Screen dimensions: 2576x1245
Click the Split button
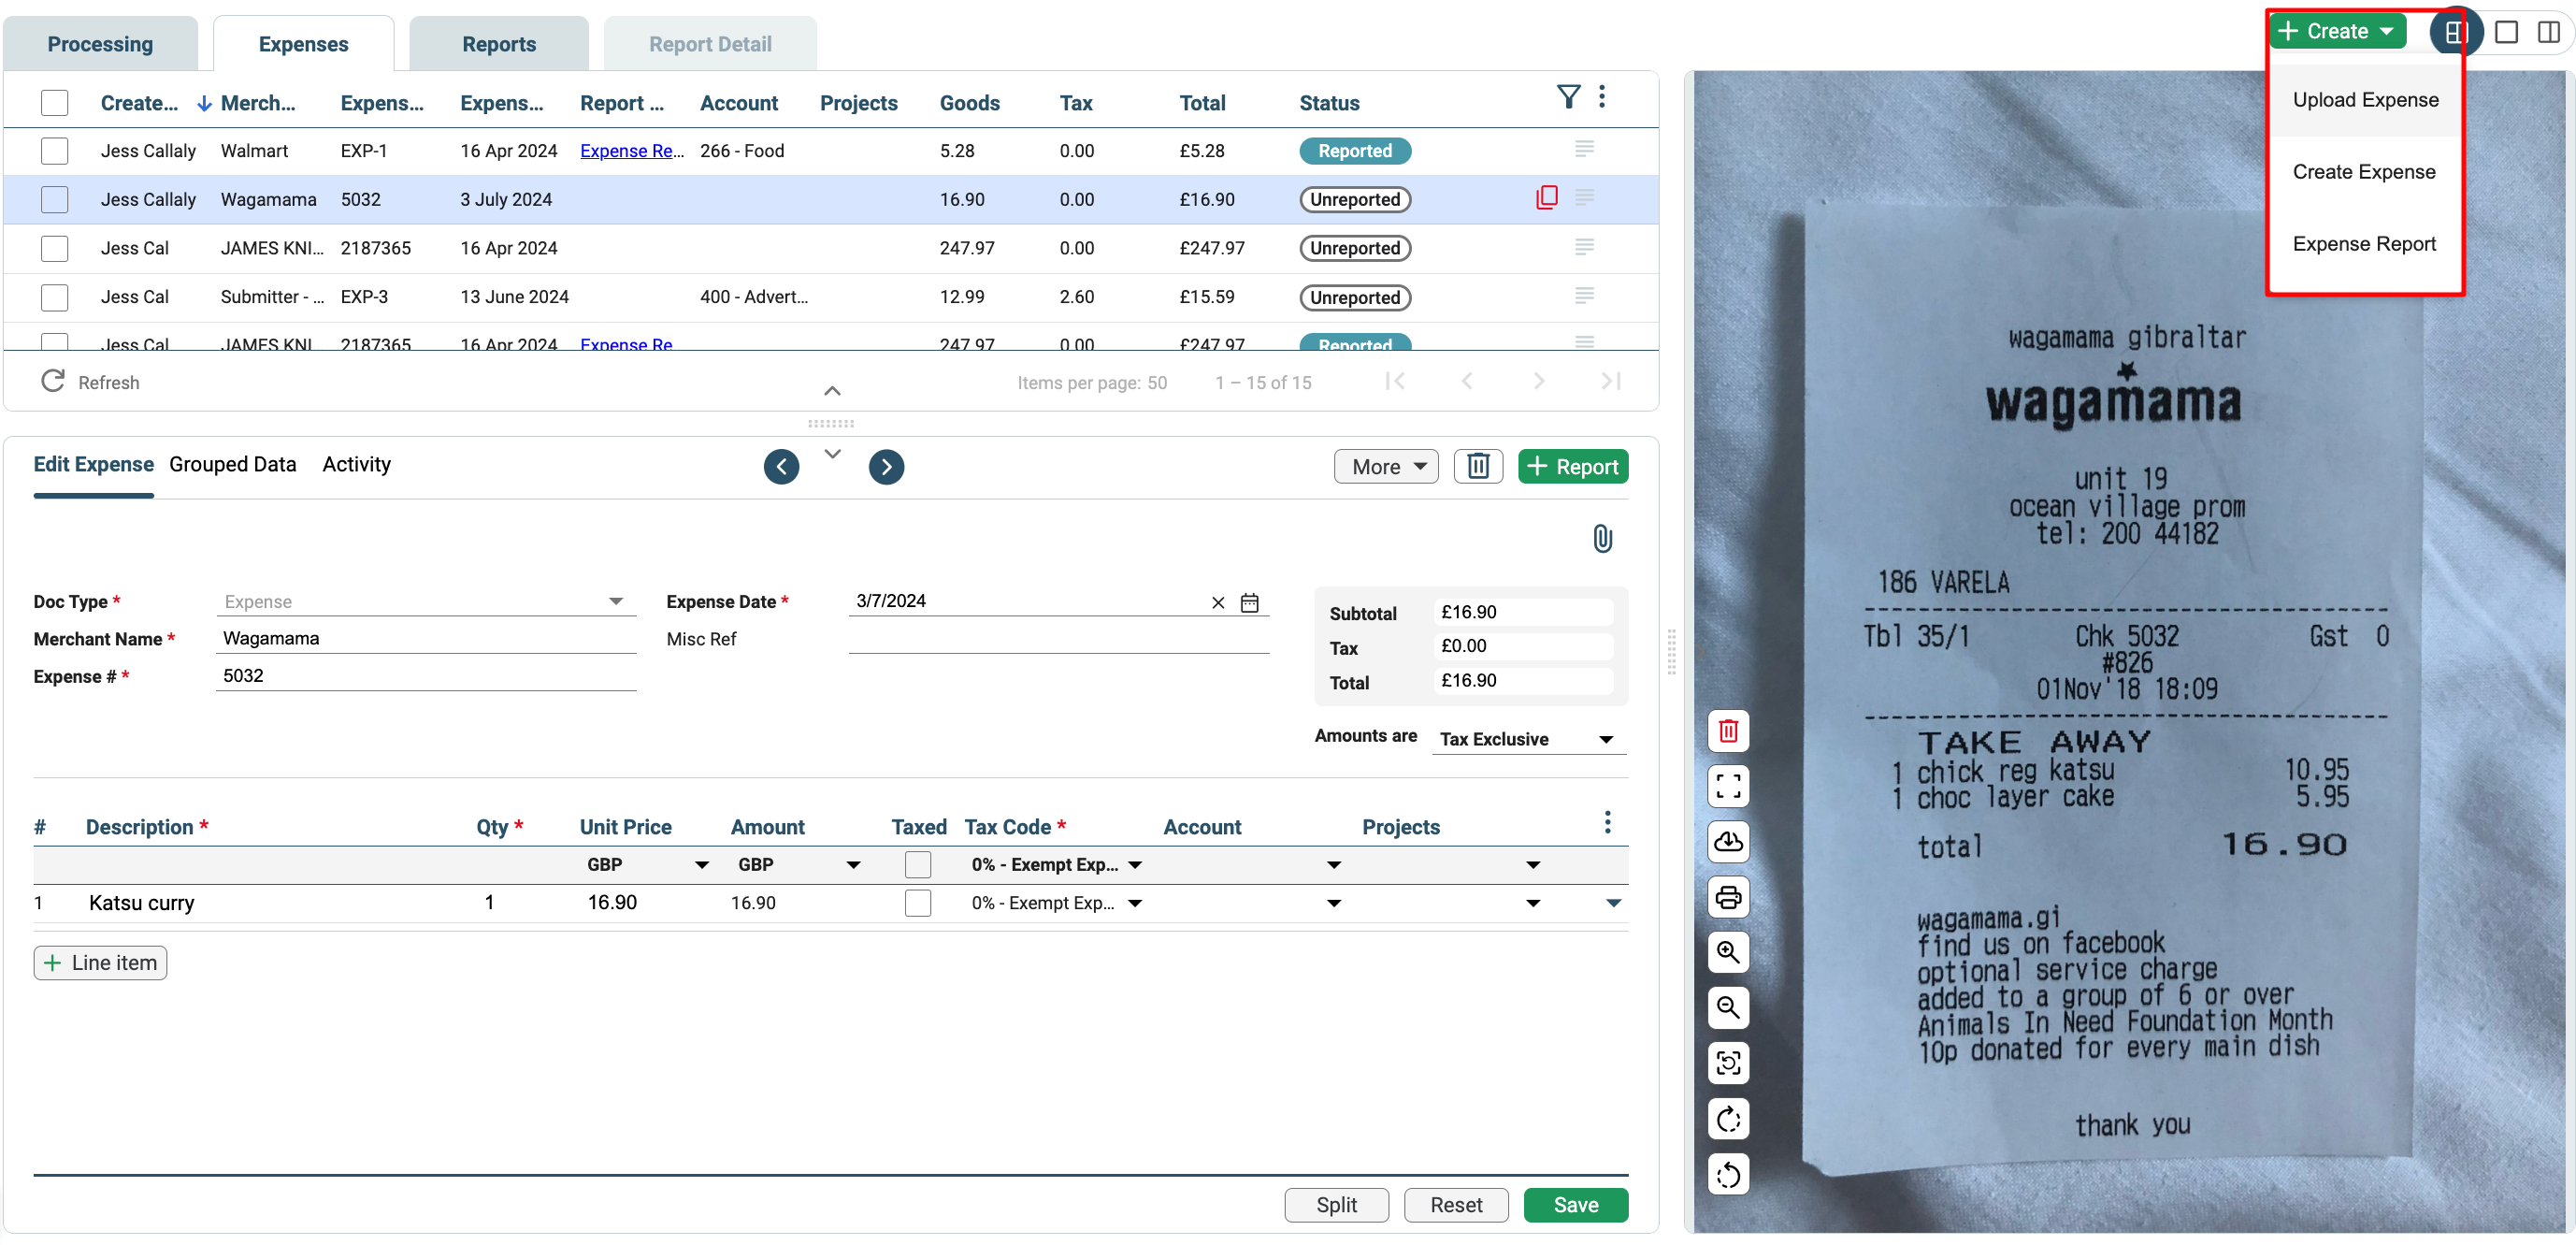1336,1204
